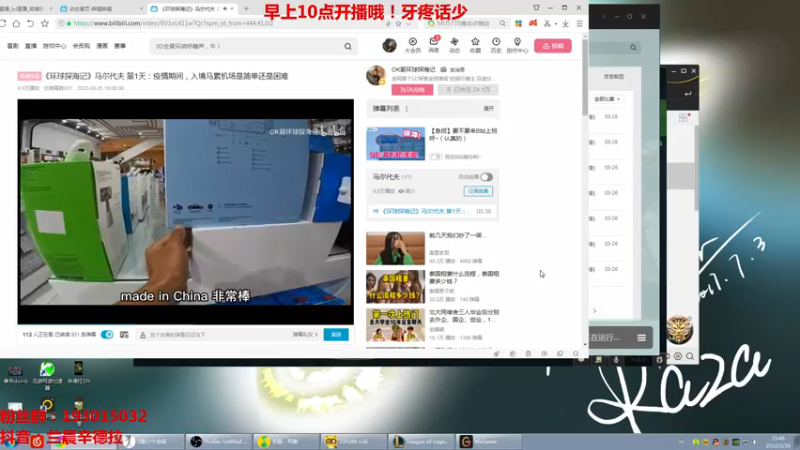Open the scissors screenshot tool in browser

547,23
